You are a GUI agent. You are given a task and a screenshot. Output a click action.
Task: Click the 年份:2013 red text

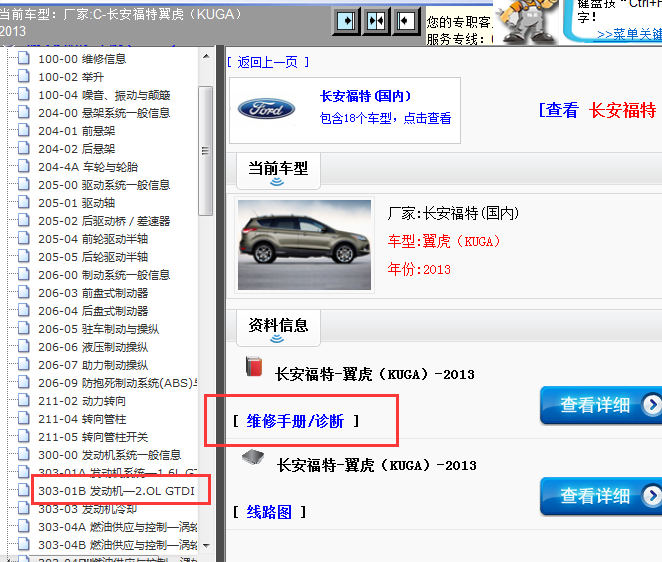click(419, 269)
